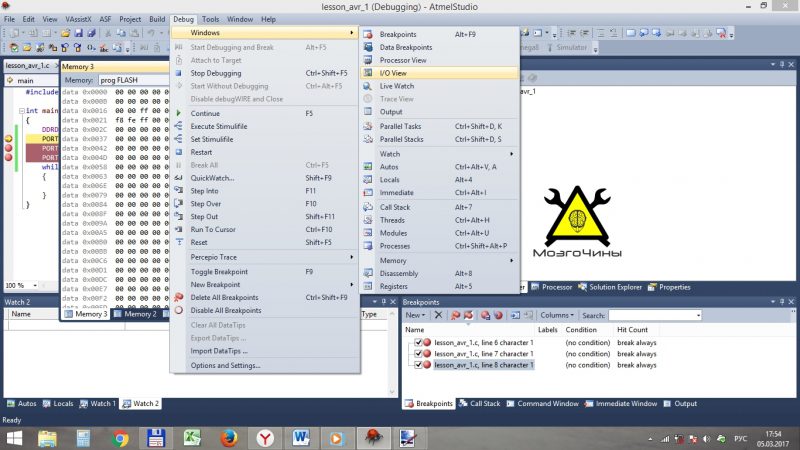
Task: Click the Call Stack icon in submenu
Action: pyautogui.click(x=368, y=207)
